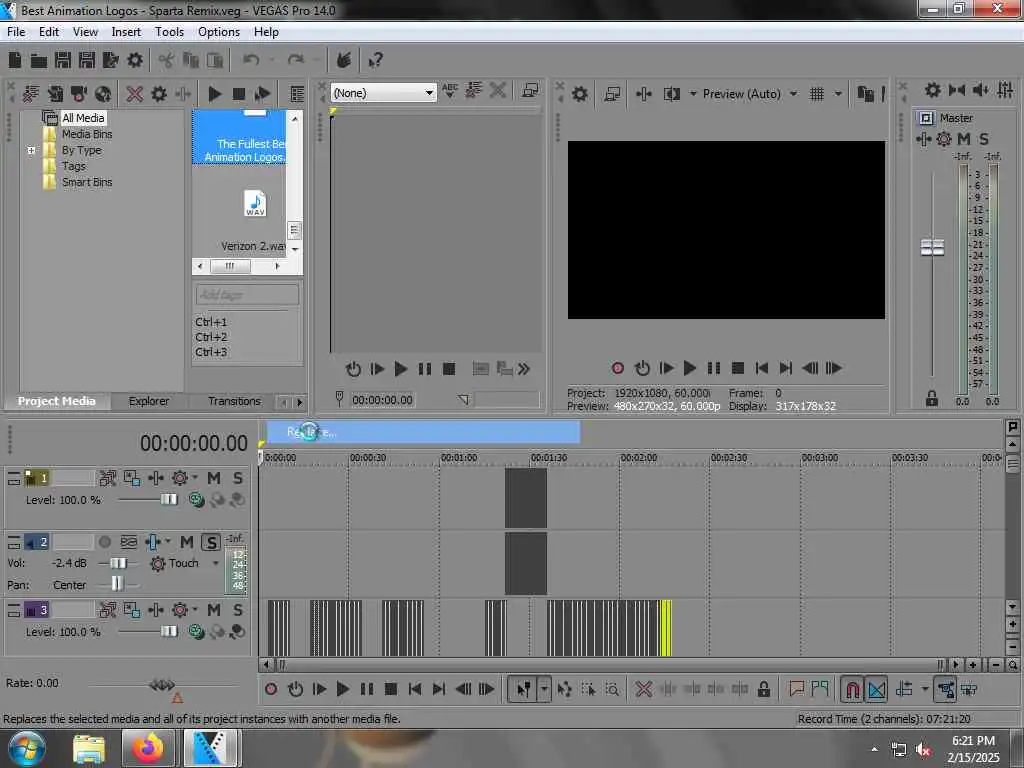Open the edit tool dropdown arrow
Image resolution: width=1024 pixels, height=768 pixels.
545,690
